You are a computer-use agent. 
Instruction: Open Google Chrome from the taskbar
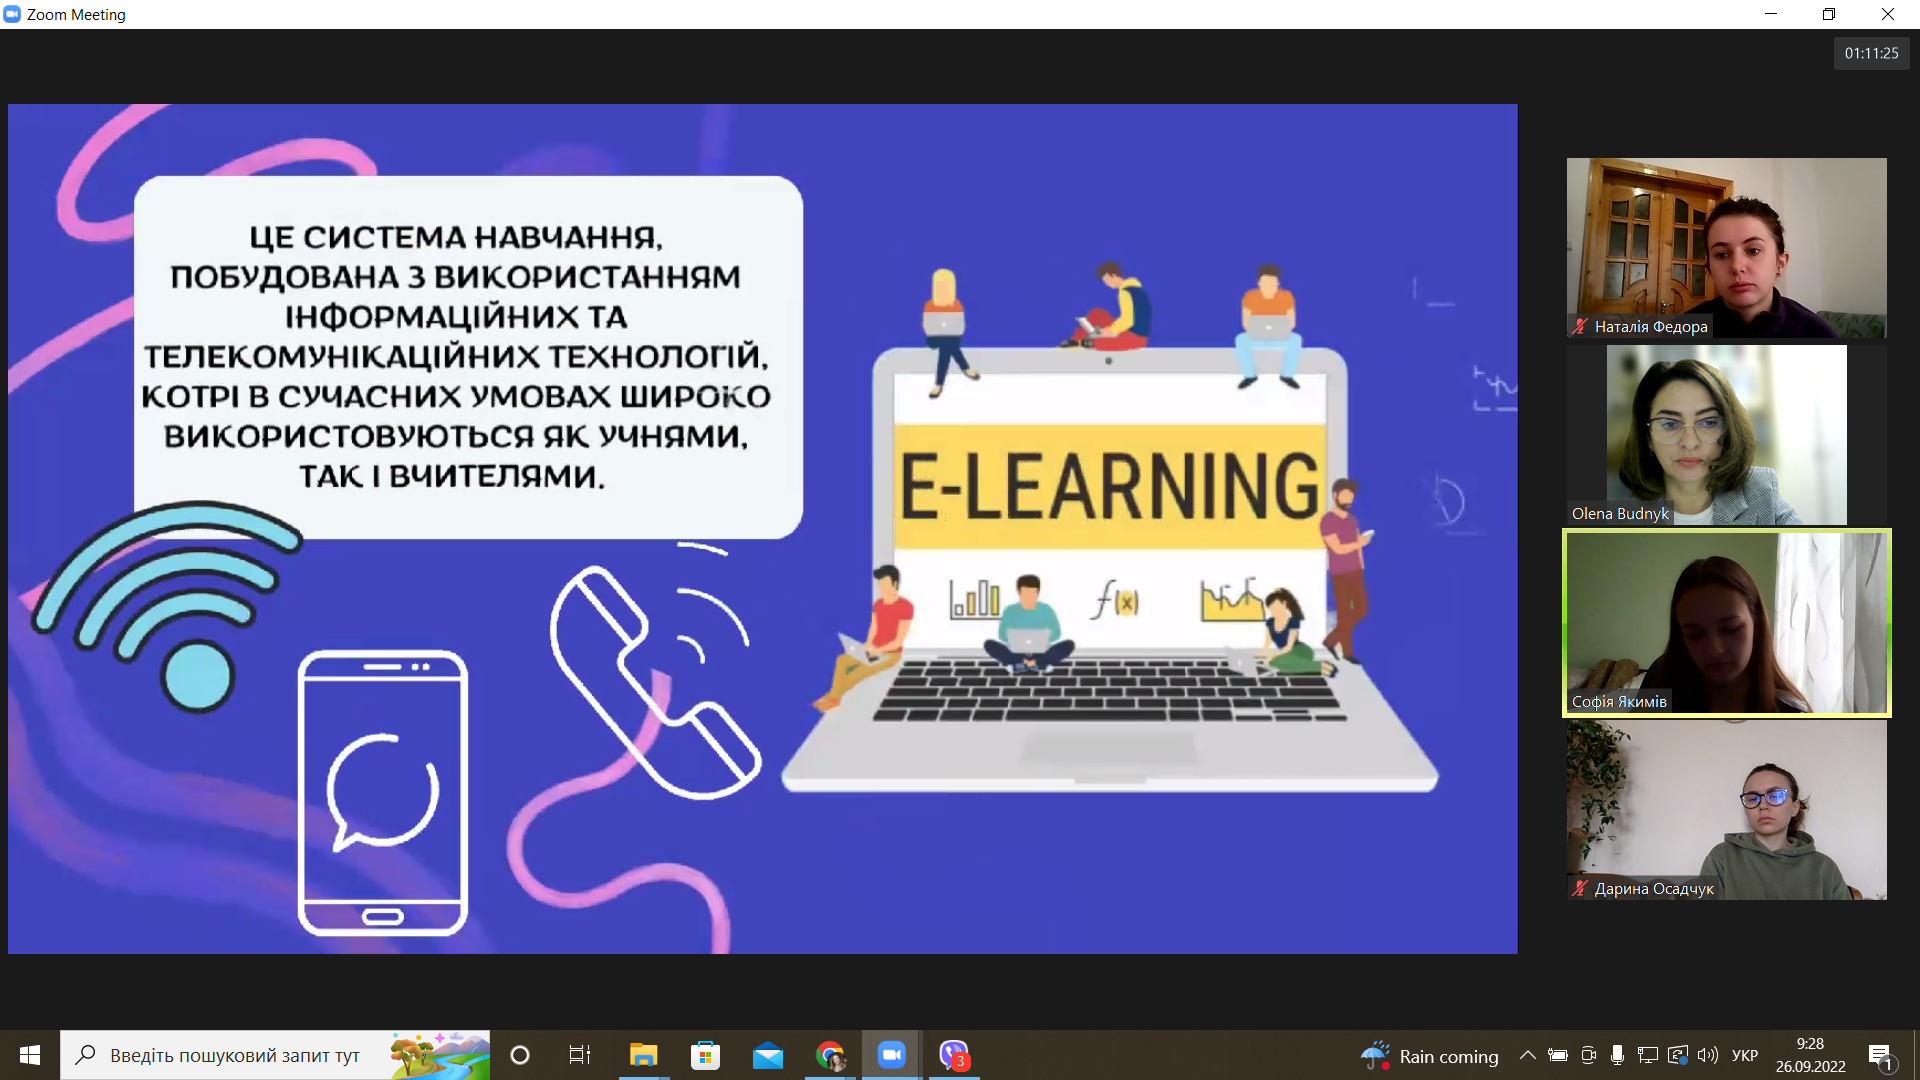(830, 1055)
